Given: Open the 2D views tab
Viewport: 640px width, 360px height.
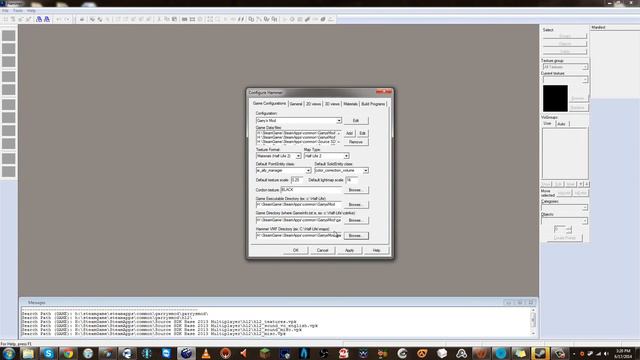Looking at the screenshot, I should (313, 104).
